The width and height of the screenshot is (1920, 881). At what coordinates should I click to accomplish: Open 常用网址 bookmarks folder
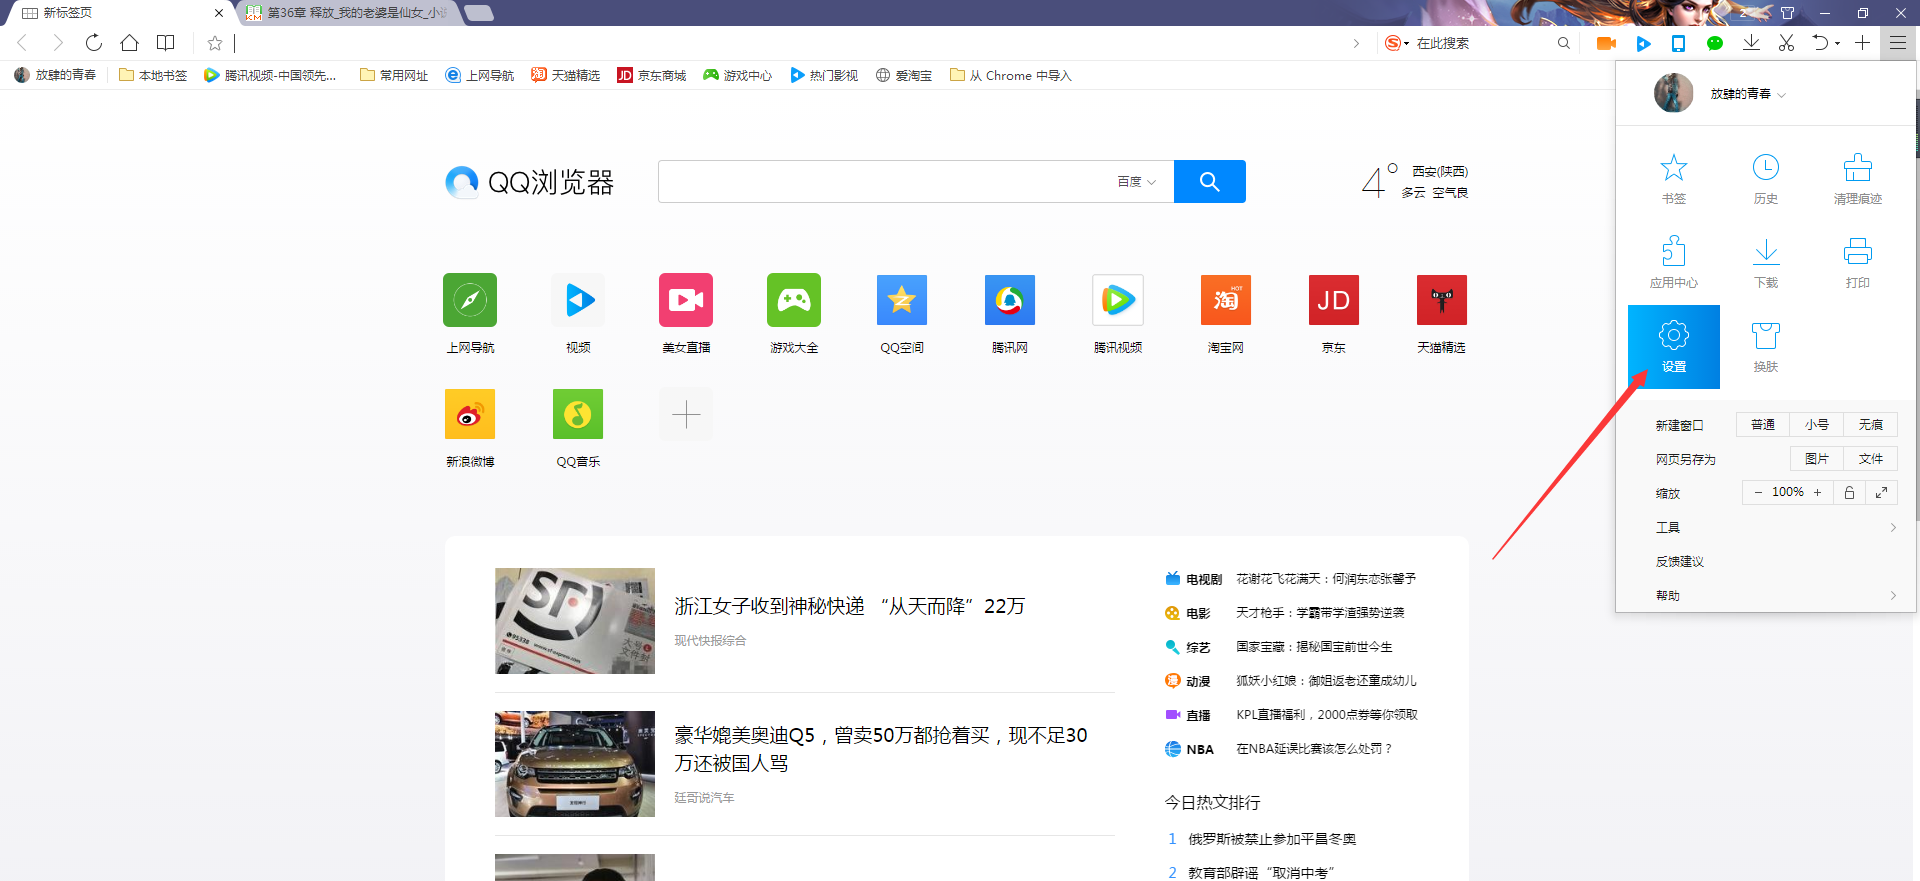394,75
